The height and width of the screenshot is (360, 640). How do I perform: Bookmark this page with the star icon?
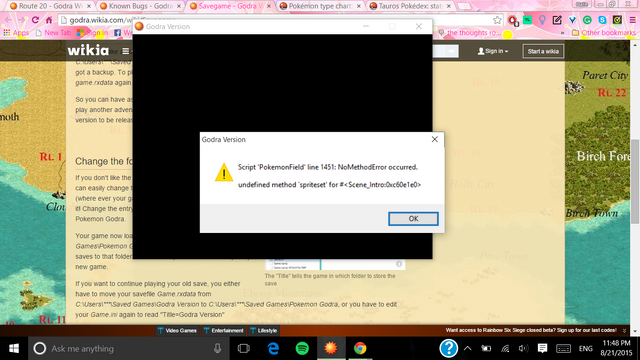[497, 20]
